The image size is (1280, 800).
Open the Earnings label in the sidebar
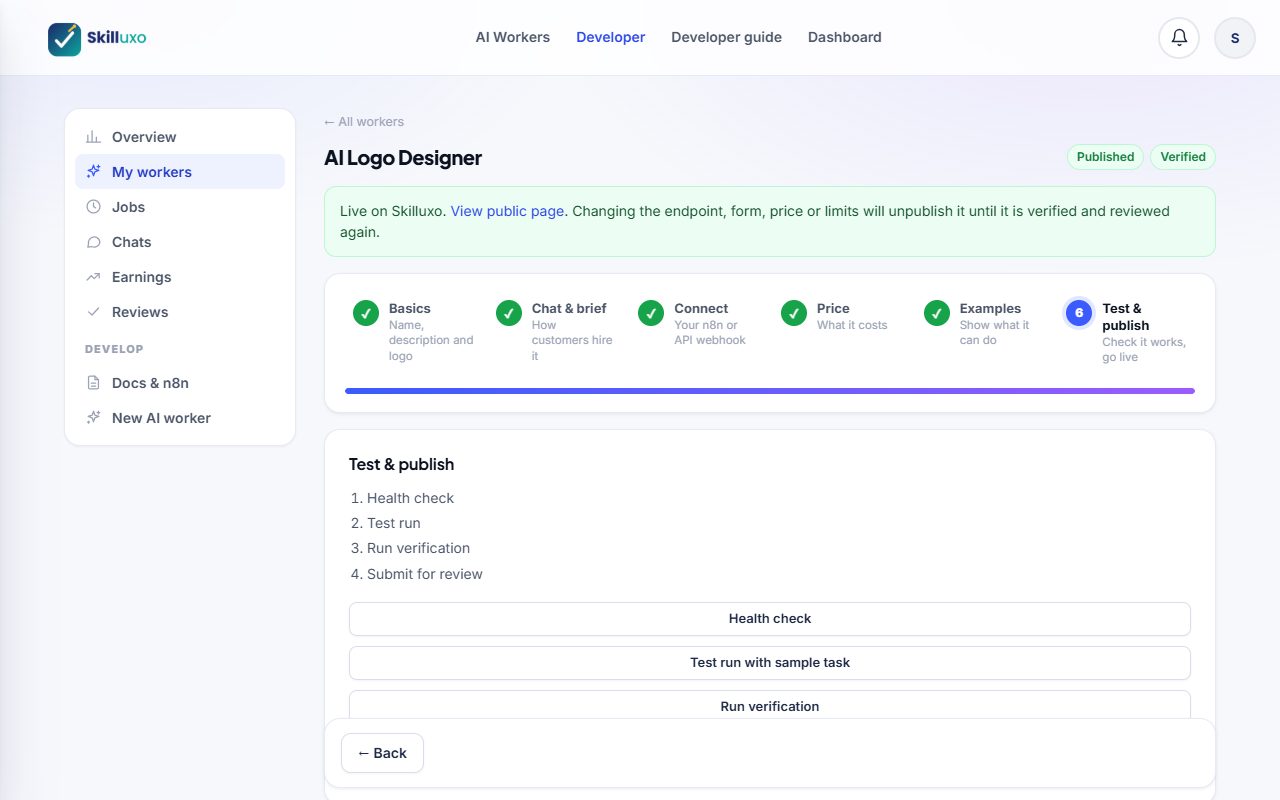pyautogui.click(x=141, y=277)
